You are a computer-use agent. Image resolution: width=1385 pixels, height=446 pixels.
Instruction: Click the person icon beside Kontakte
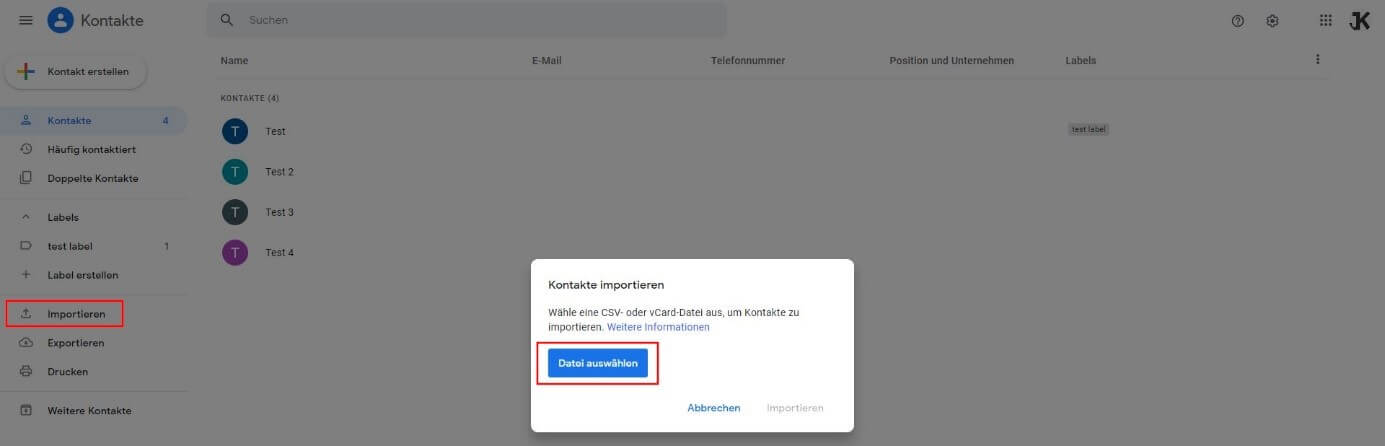(x=26, y=121)
